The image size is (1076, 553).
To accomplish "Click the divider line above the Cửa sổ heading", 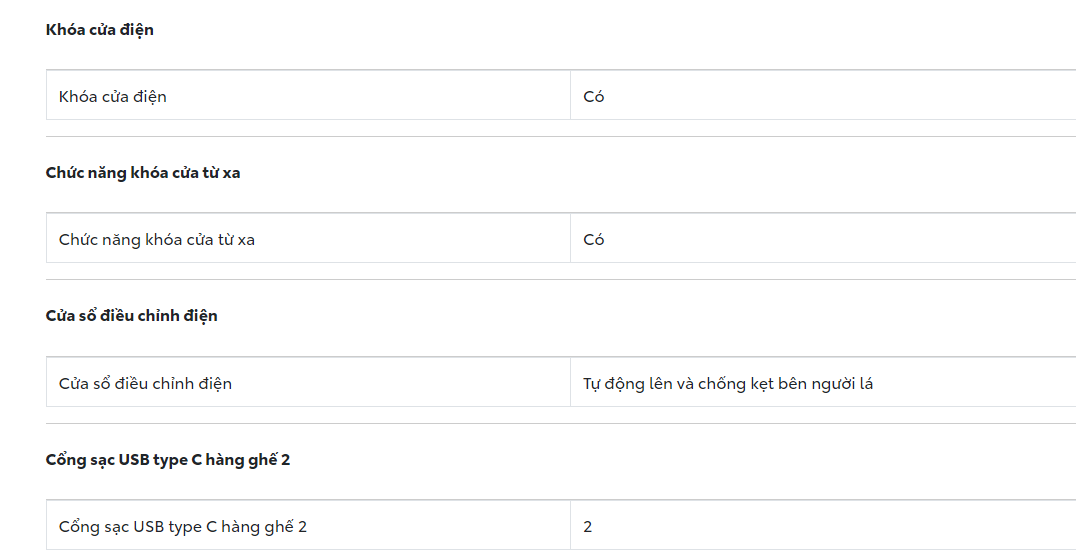I will 560,280.
